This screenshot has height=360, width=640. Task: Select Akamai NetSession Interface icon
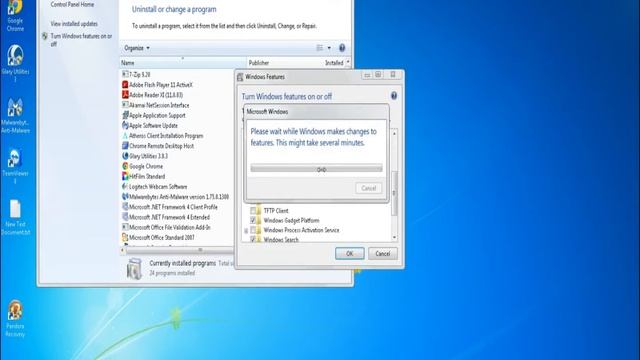pos(125,105)
